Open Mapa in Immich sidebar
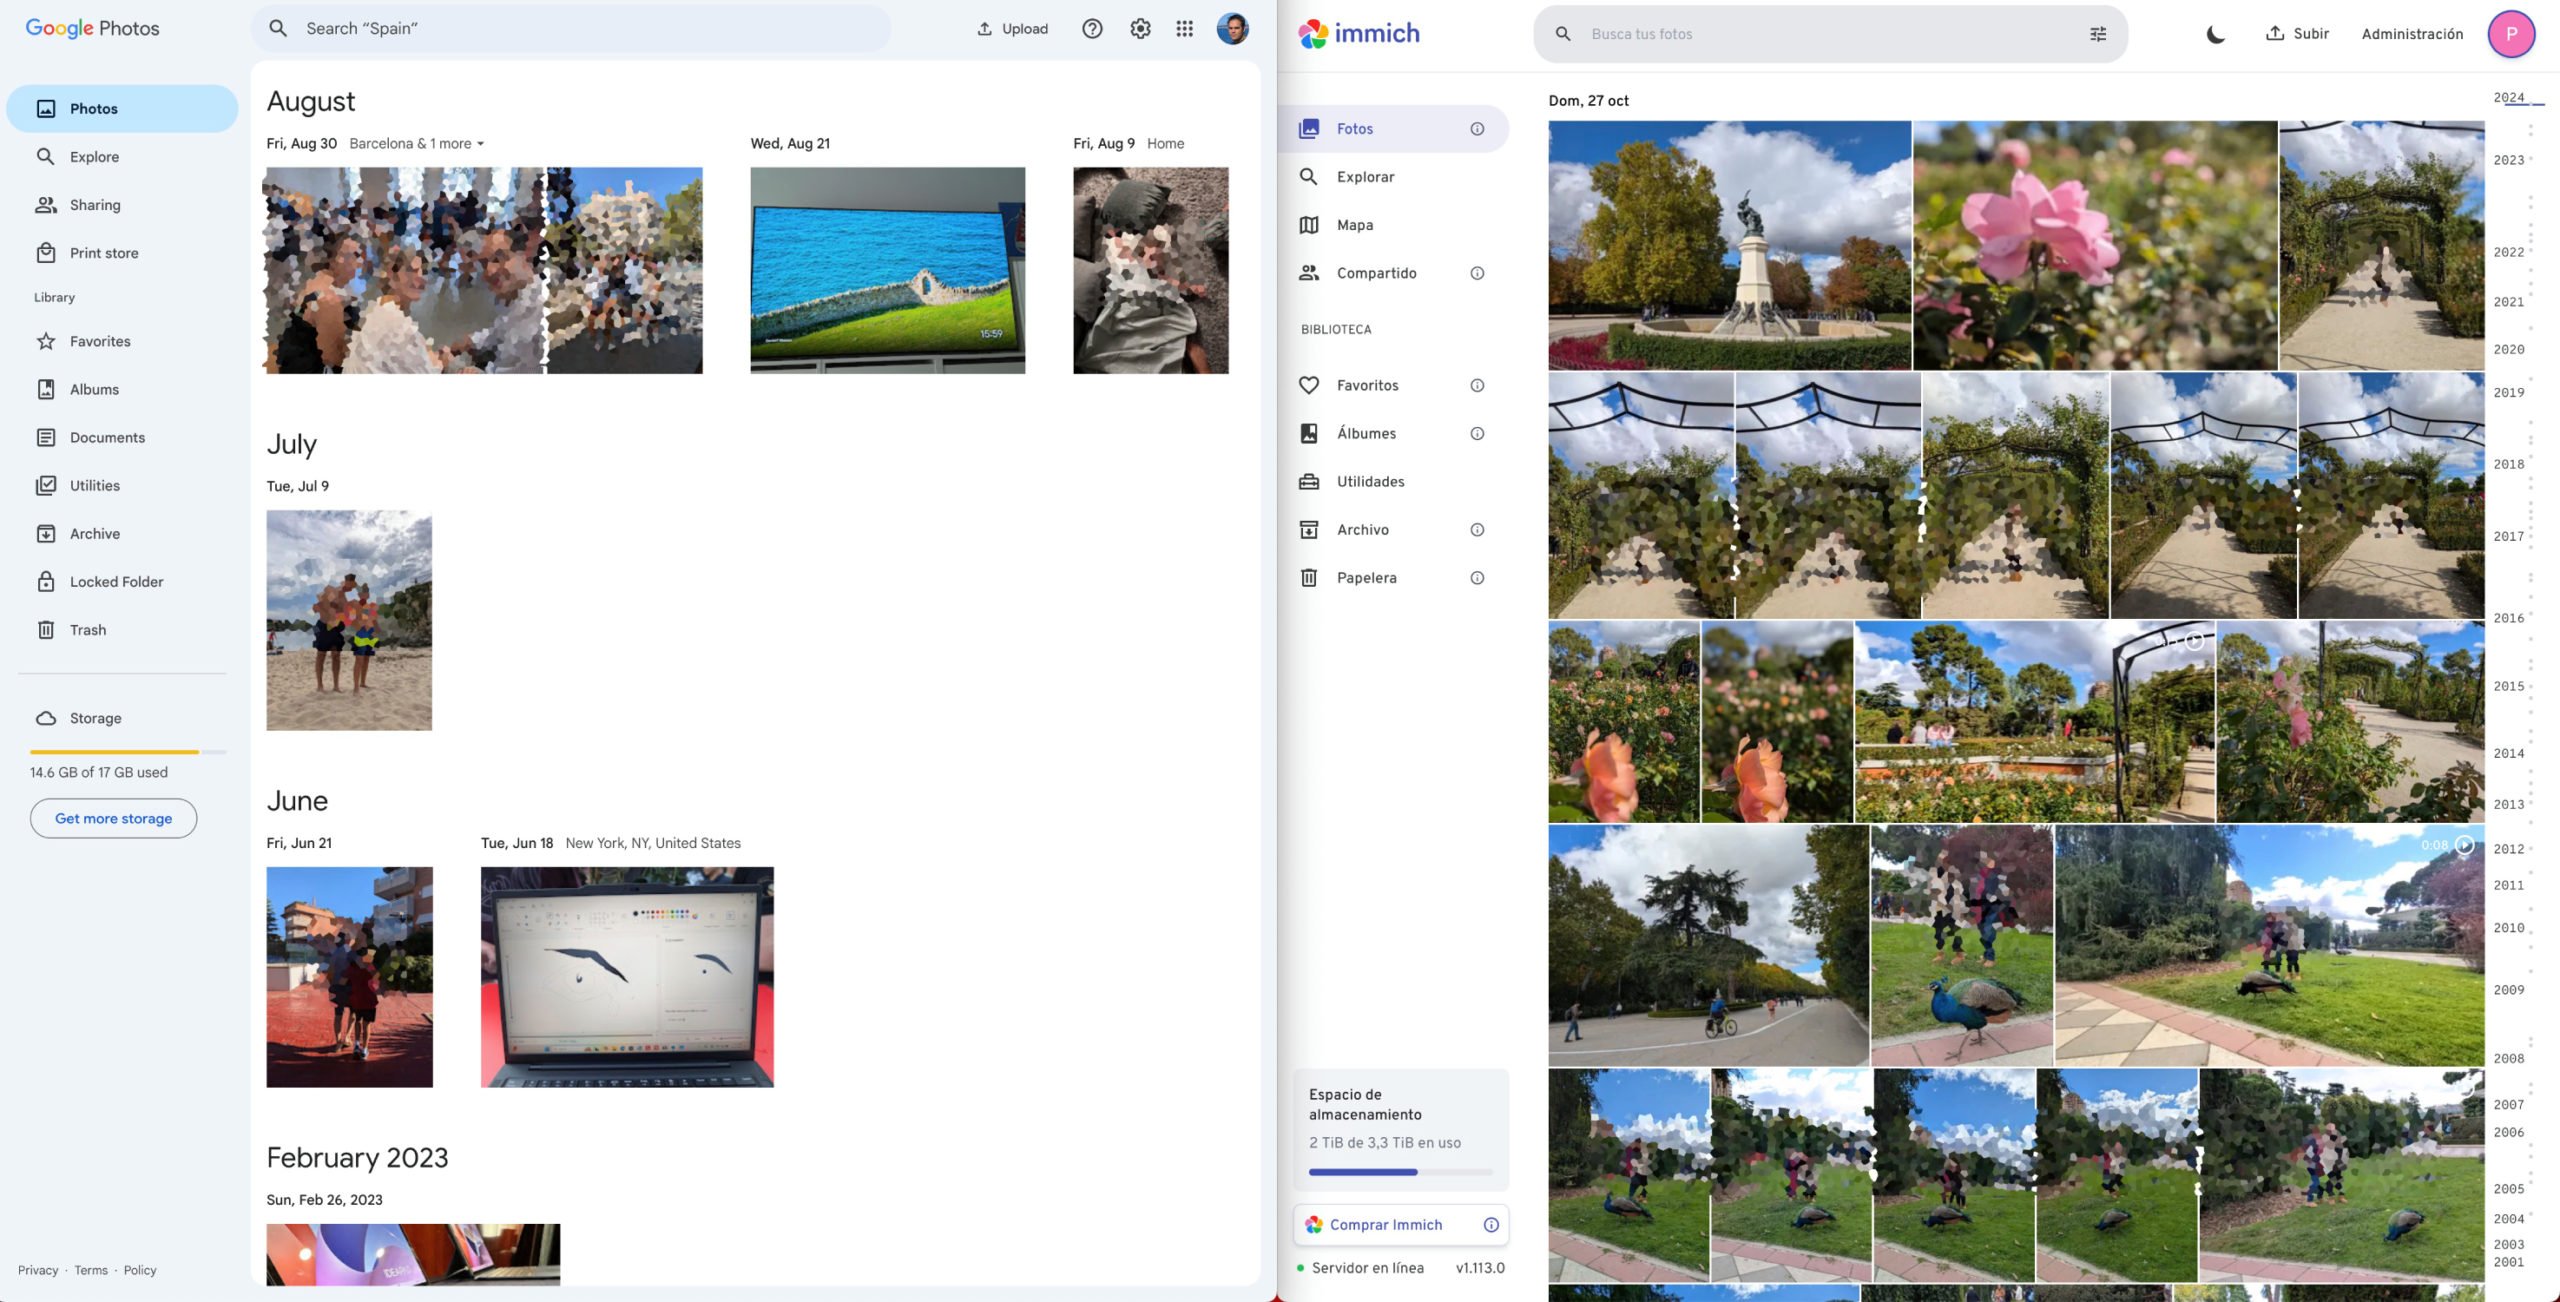 [x=1354, y=225]
